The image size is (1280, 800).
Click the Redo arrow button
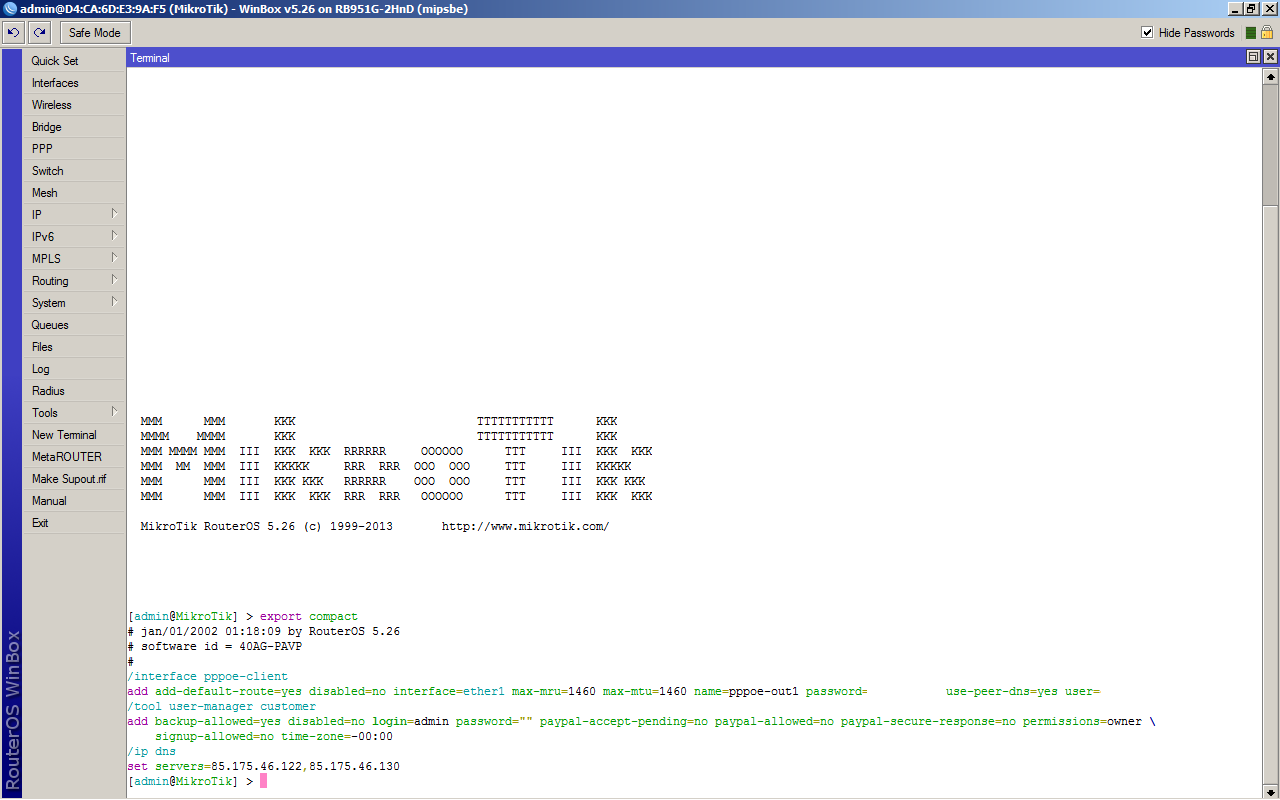click(40, 32)
